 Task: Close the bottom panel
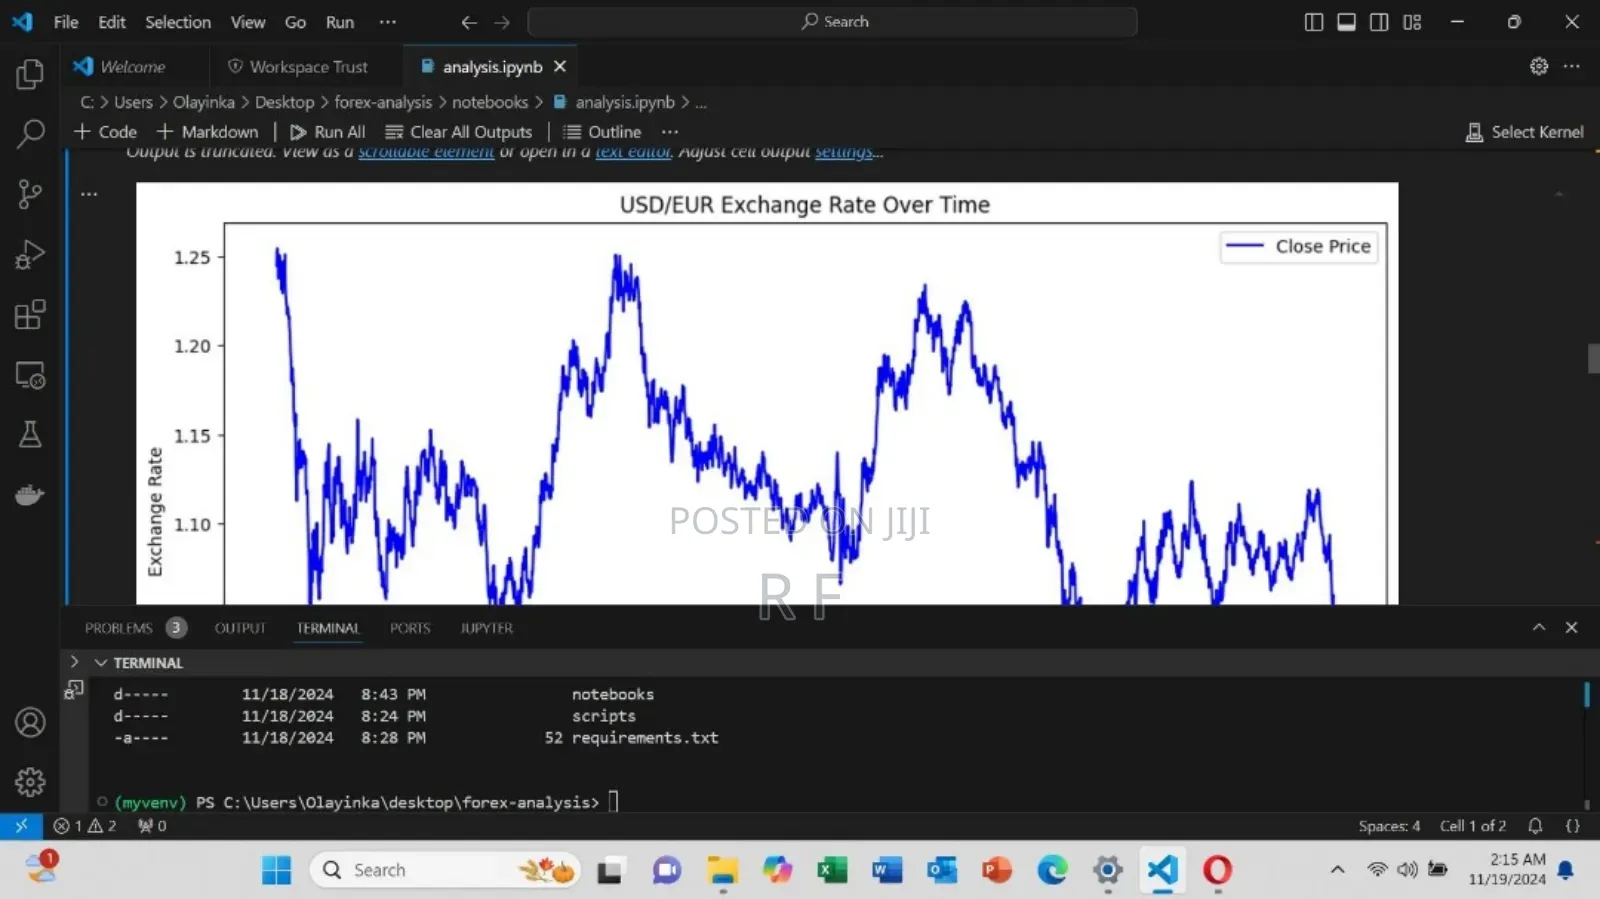1571,627
